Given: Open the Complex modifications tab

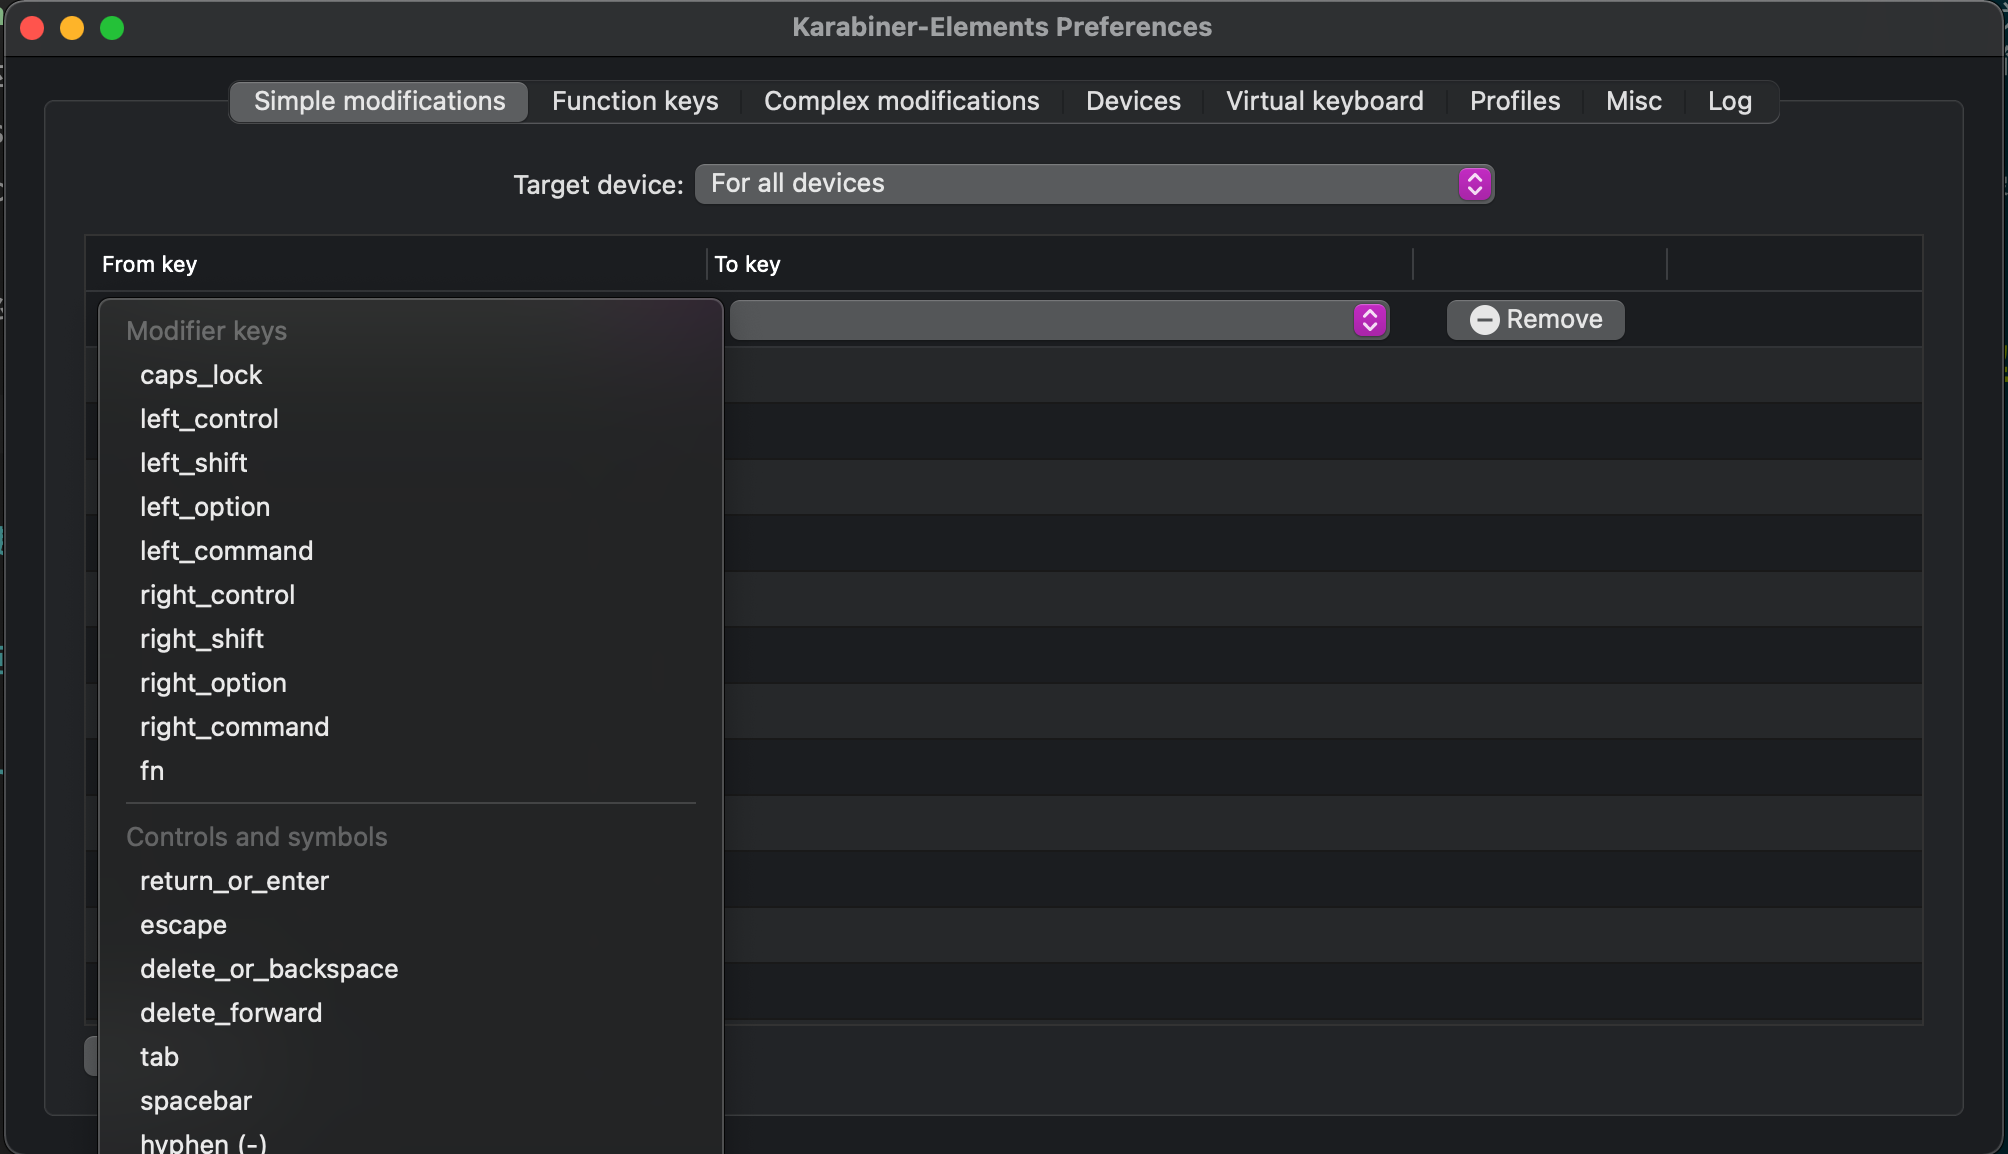Looking at the screenshot, I should click(x=901, y=101).
